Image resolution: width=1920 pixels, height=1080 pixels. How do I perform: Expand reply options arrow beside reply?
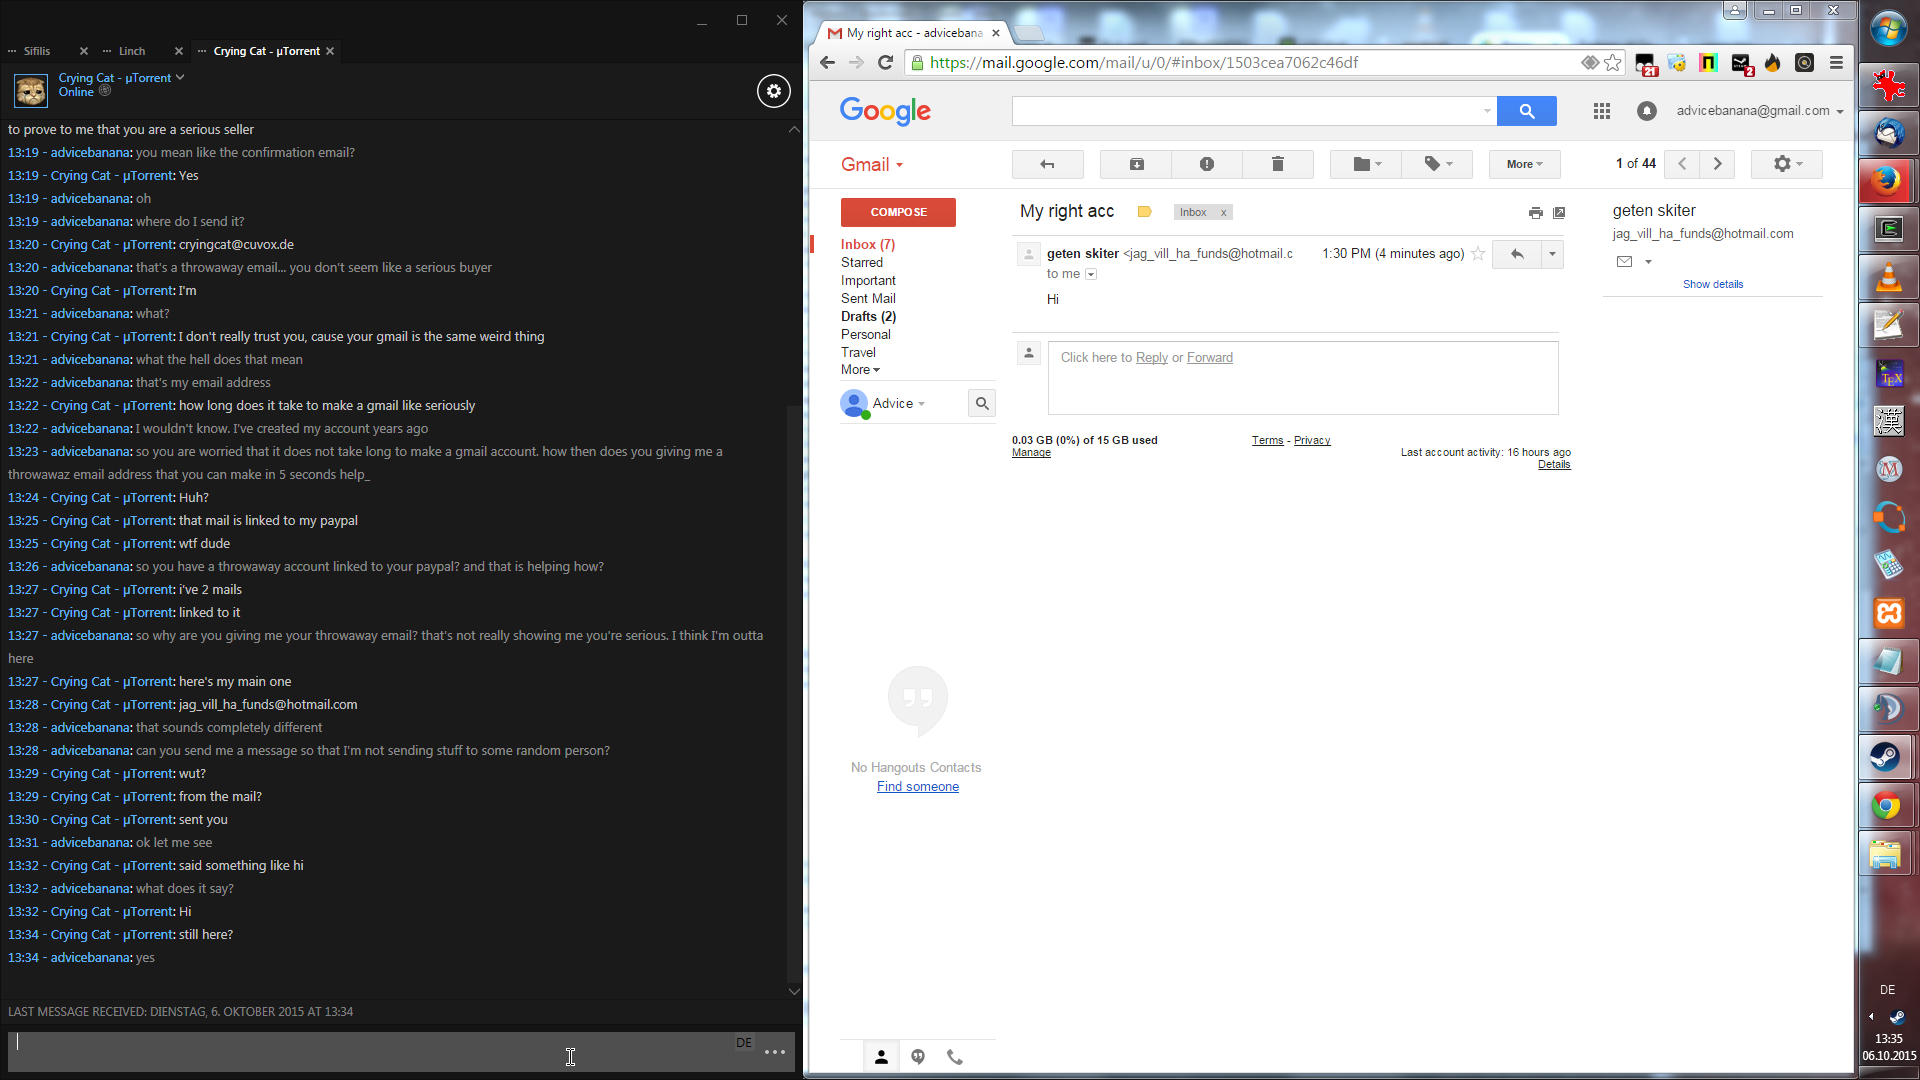point(1552,254)
